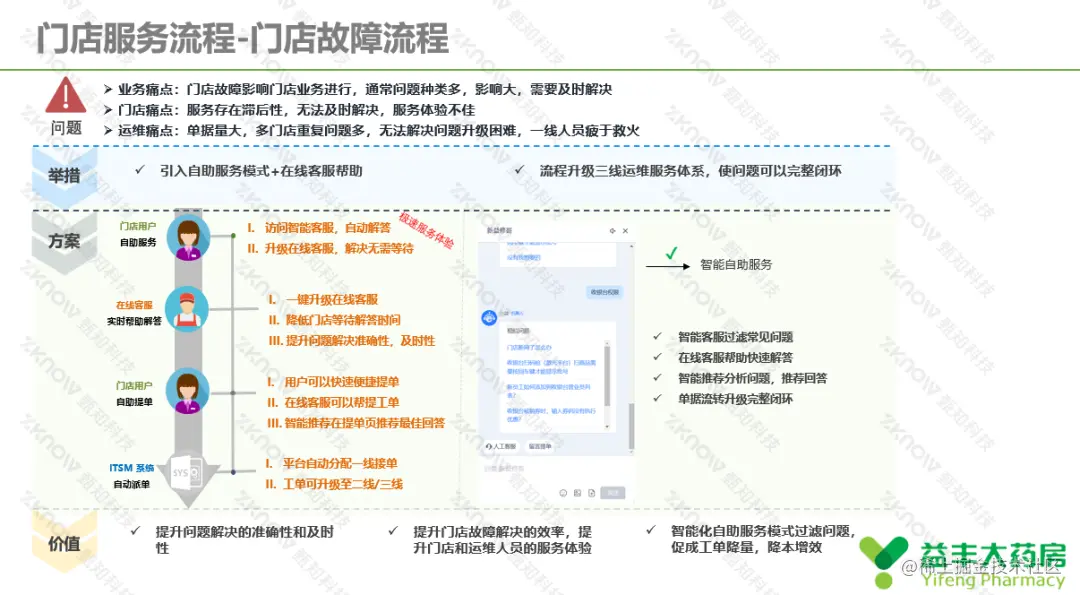
Task: Click the text 一键升级在线客服
Action: point(332,299)
